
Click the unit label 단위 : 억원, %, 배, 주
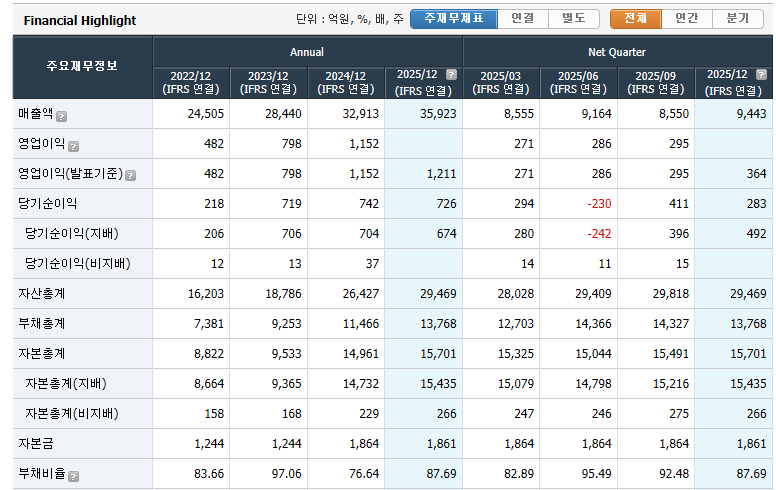[x=349, y=19]
